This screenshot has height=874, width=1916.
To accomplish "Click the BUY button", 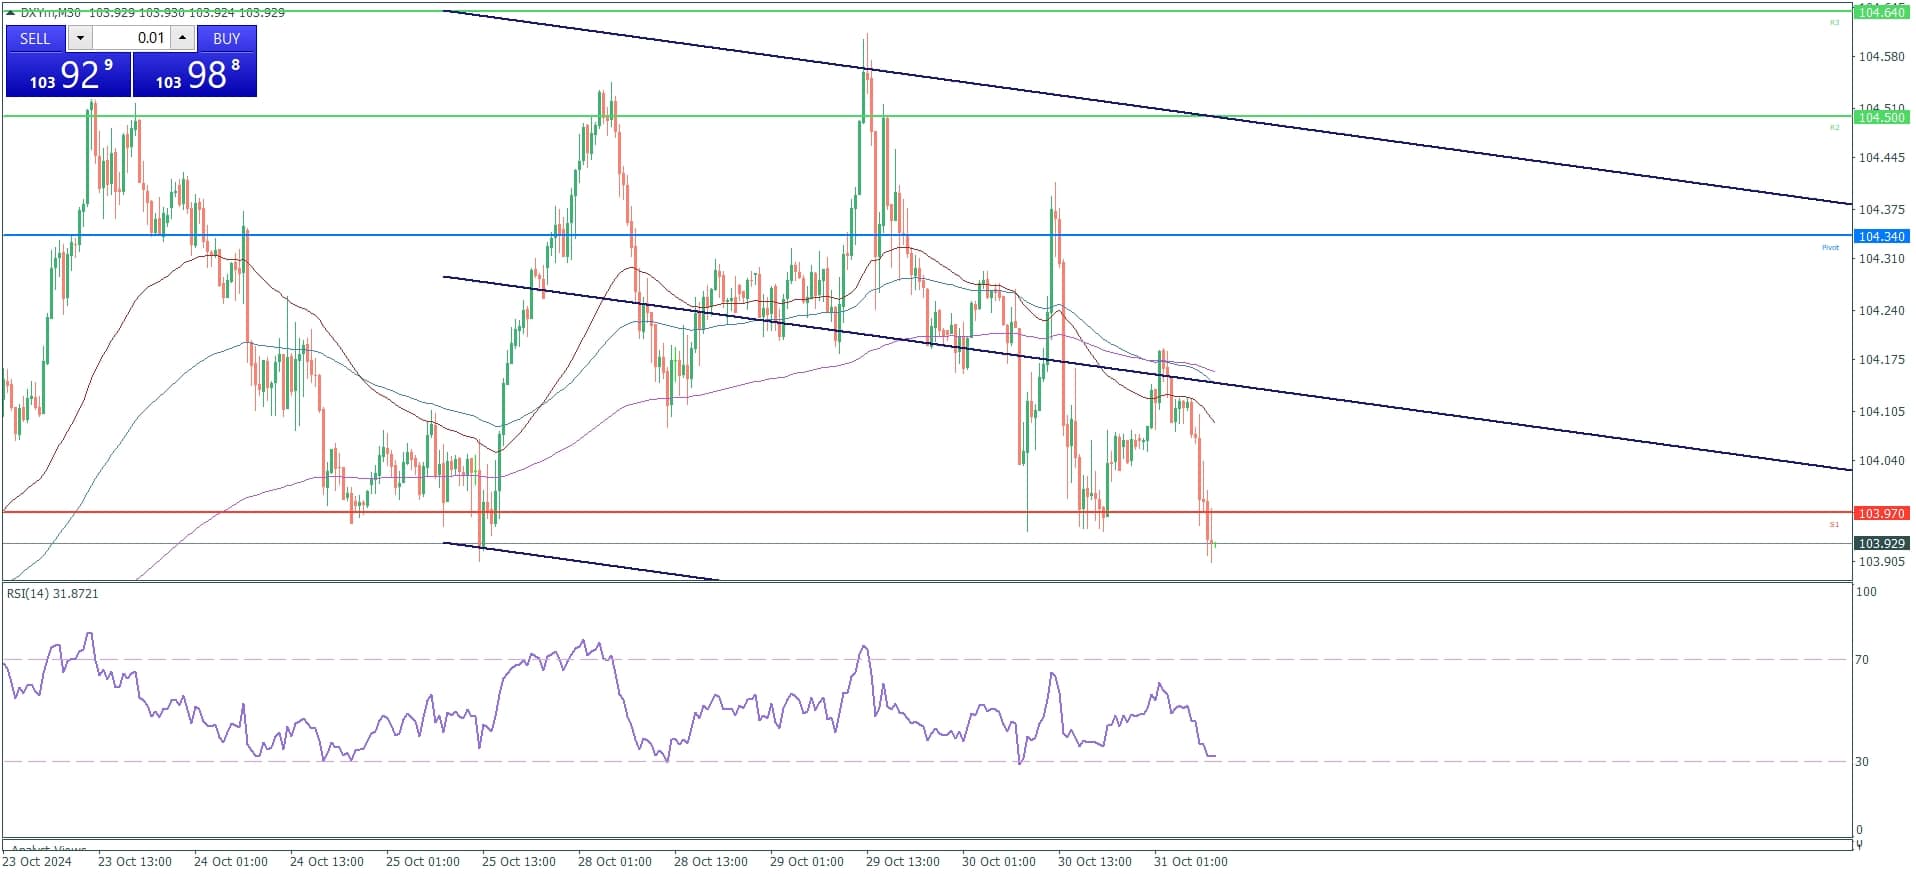I will click(227, 38).
